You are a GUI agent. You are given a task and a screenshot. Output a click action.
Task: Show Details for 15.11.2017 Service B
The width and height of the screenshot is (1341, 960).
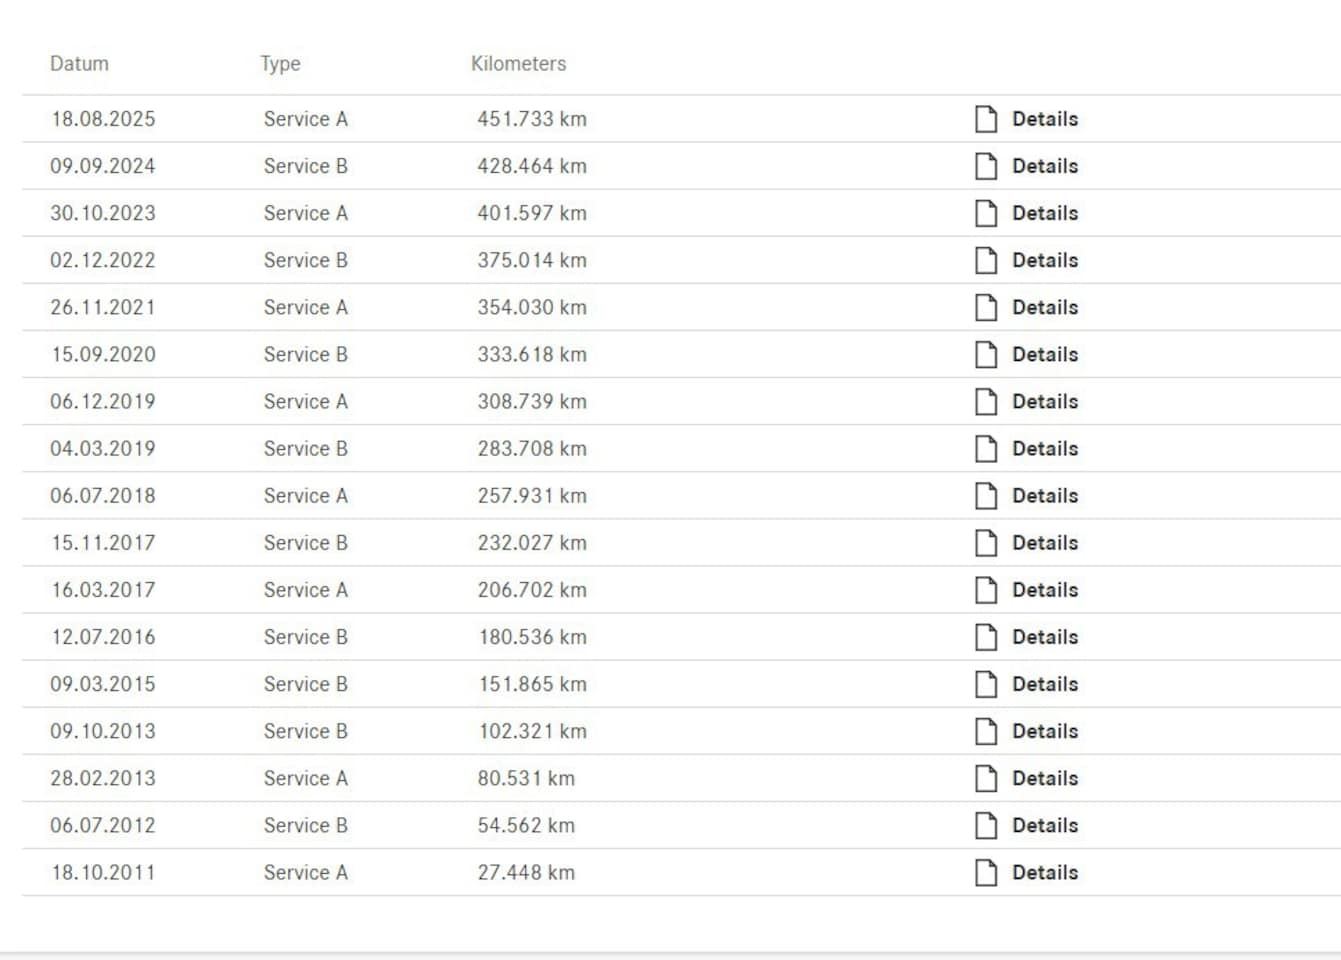click(1045, 542)
